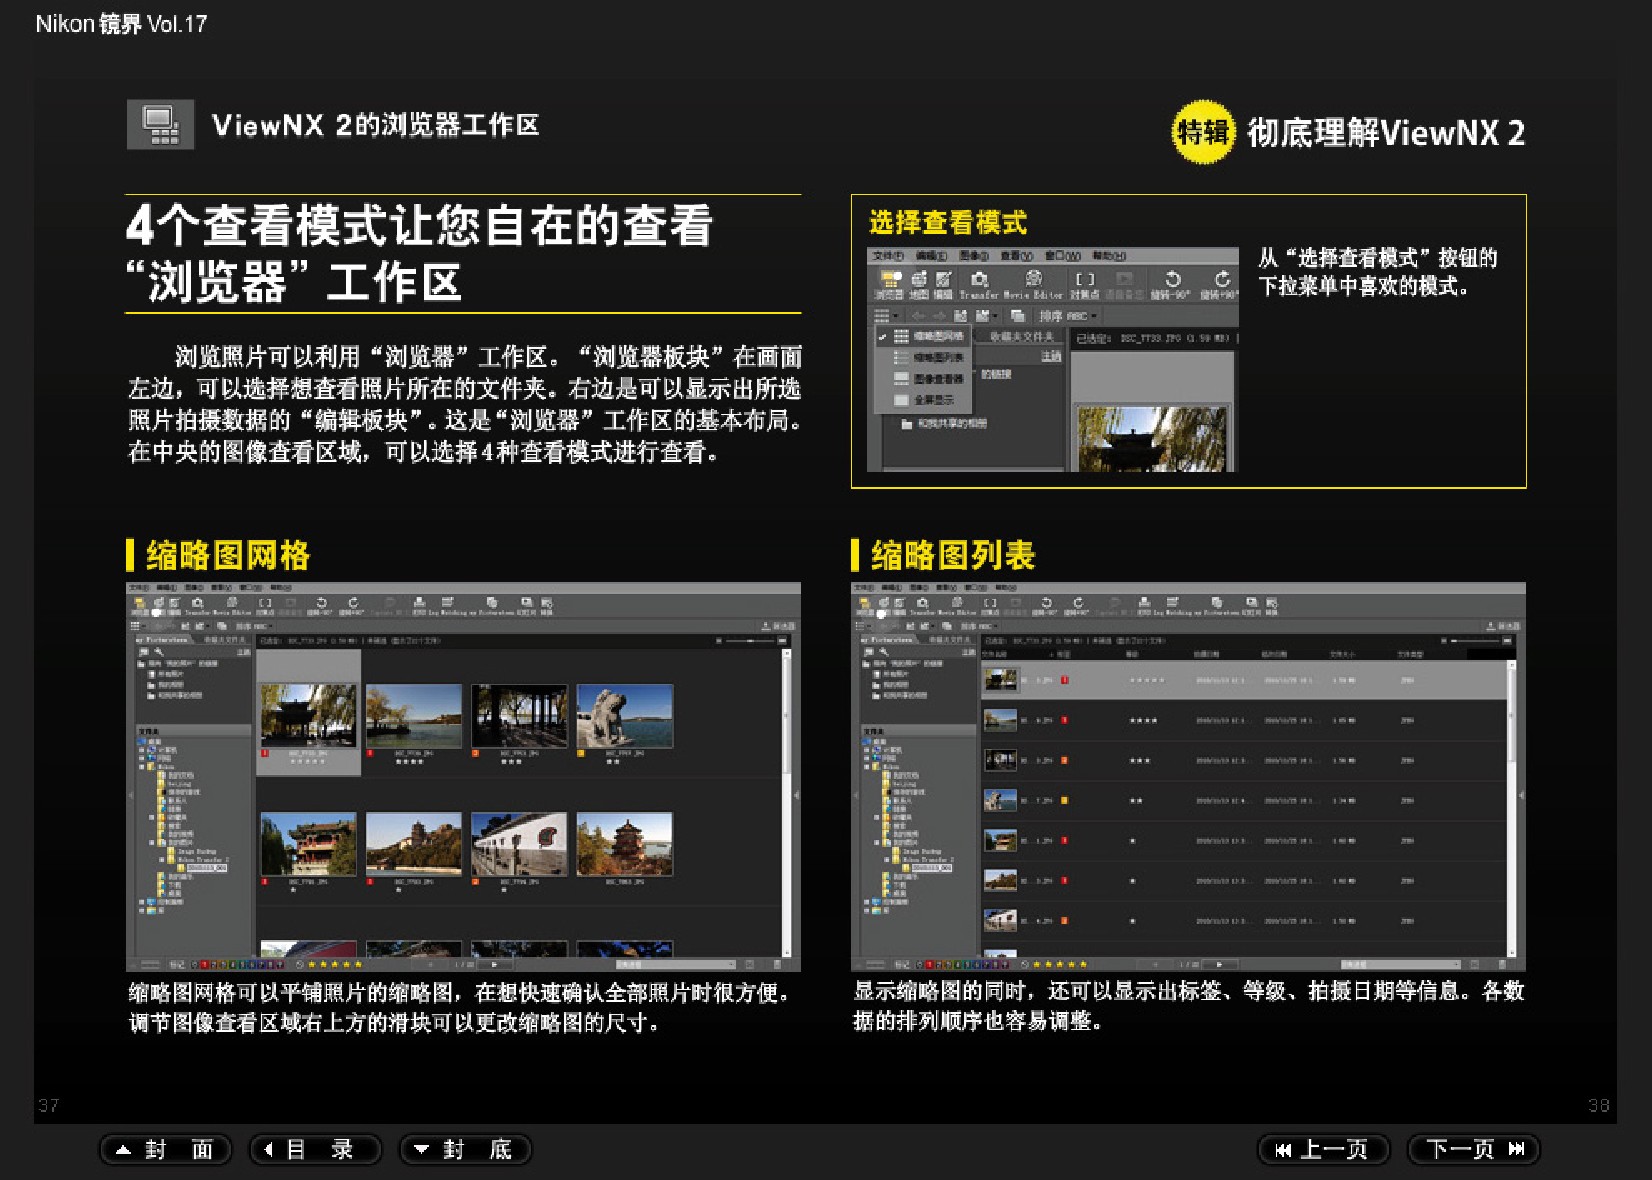1652x1180 pixels.
Task: Rotate counterclockwise icon in grid screenshot toolbar
Action: coord(322,604)
